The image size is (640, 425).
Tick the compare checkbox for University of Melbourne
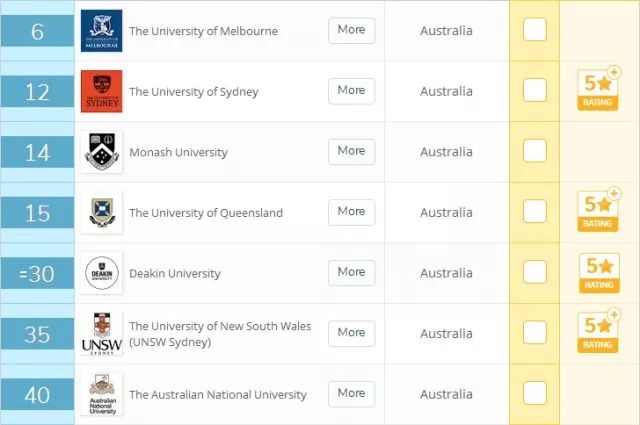[x=535, y=30]
